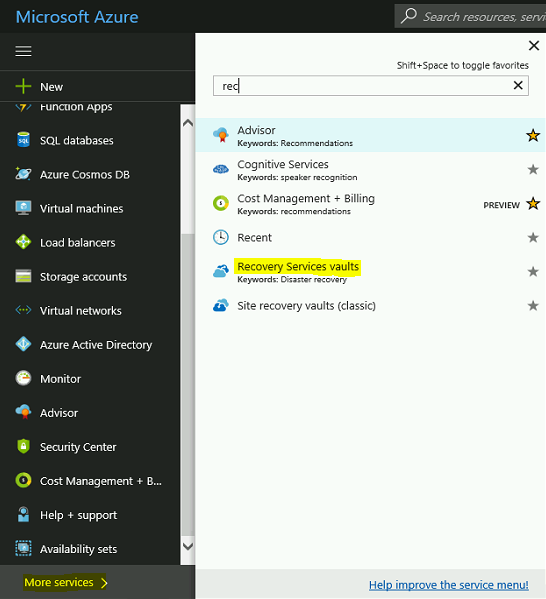Toggle the hamburger sidebar menu

pyautogui.click(x=23, y=51)
